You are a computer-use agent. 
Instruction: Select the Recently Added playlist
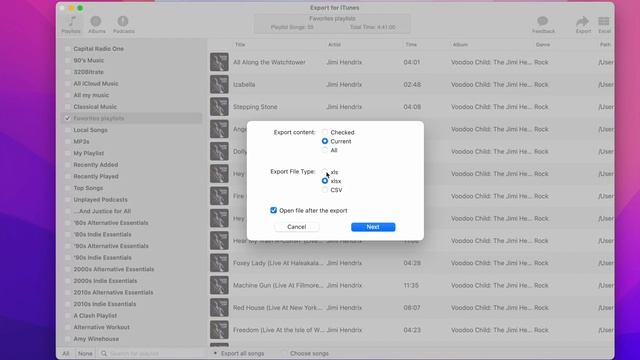pyautogui.click(x=96, y=165)
